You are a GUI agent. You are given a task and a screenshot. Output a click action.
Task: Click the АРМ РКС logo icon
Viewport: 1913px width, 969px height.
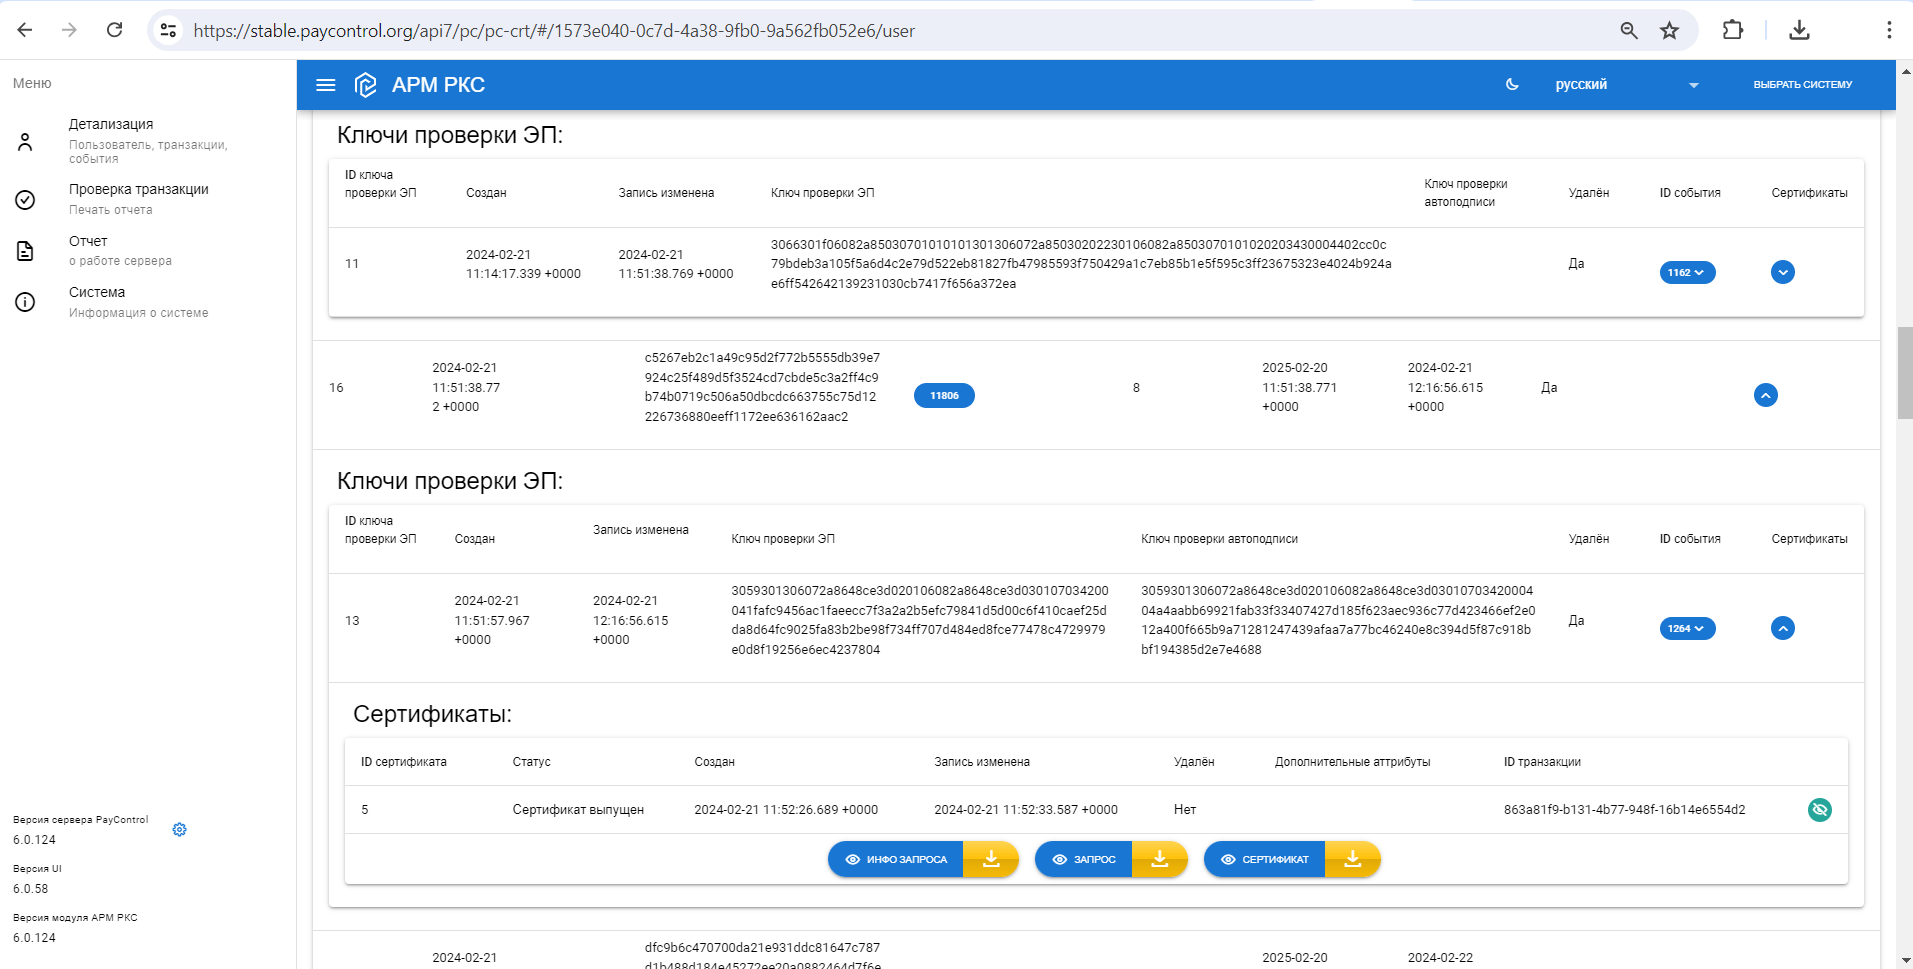point(366,85)
